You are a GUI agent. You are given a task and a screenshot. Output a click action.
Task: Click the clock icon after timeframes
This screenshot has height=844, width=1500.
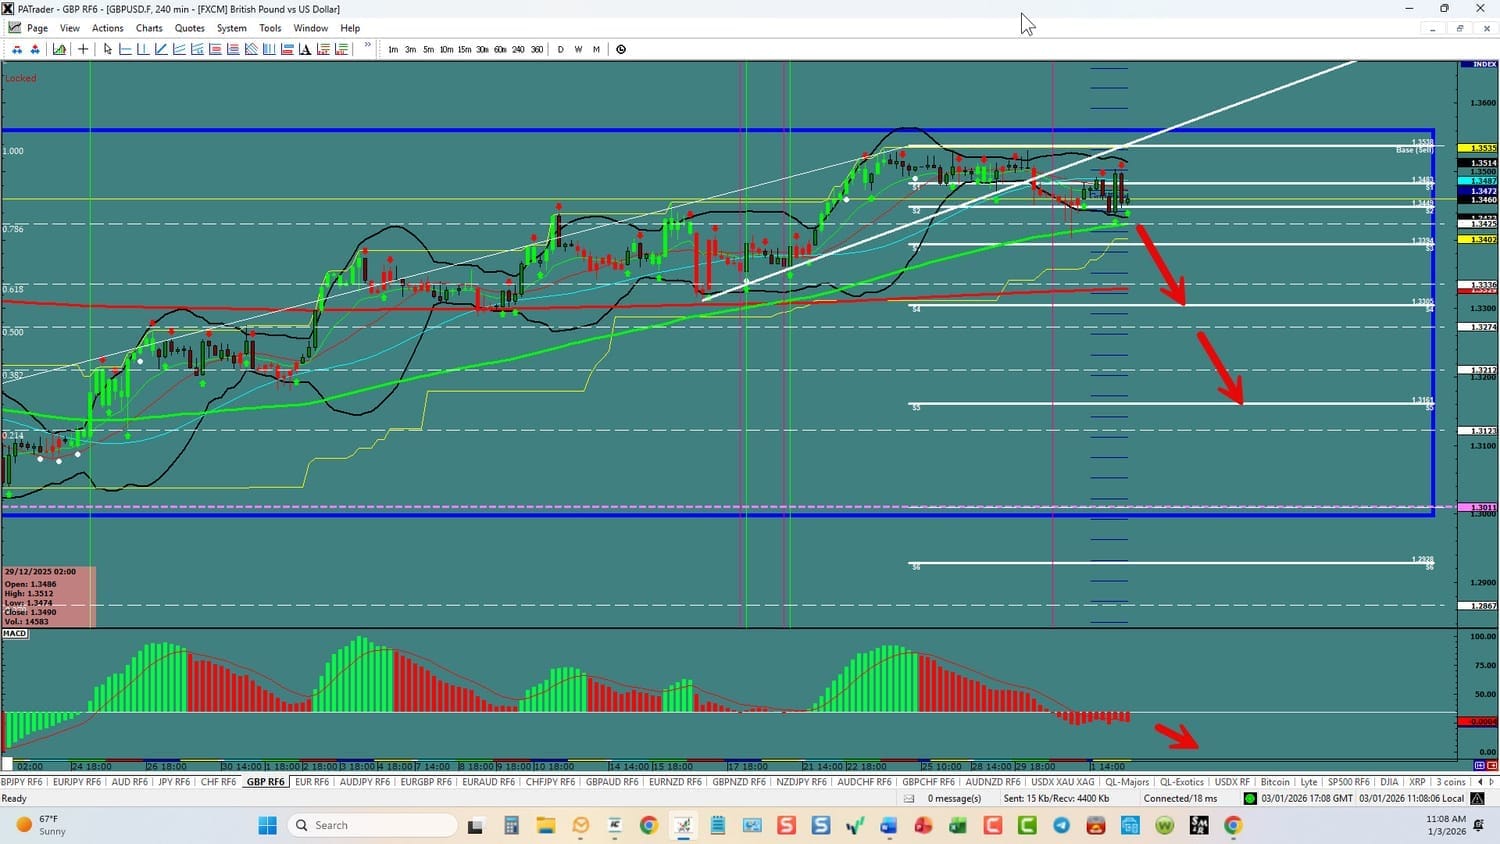point(621,49)
